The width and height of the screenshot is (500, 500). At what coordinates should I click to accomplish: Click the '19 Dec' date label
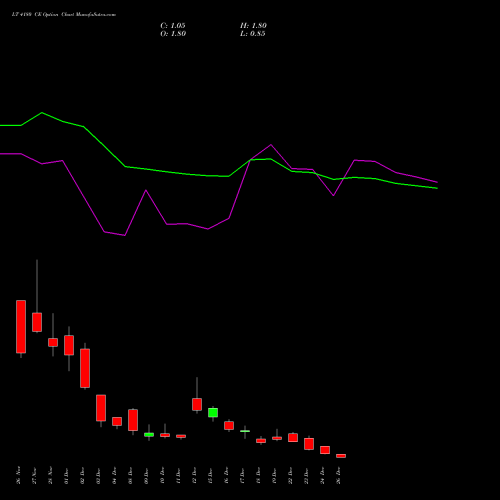274,475
